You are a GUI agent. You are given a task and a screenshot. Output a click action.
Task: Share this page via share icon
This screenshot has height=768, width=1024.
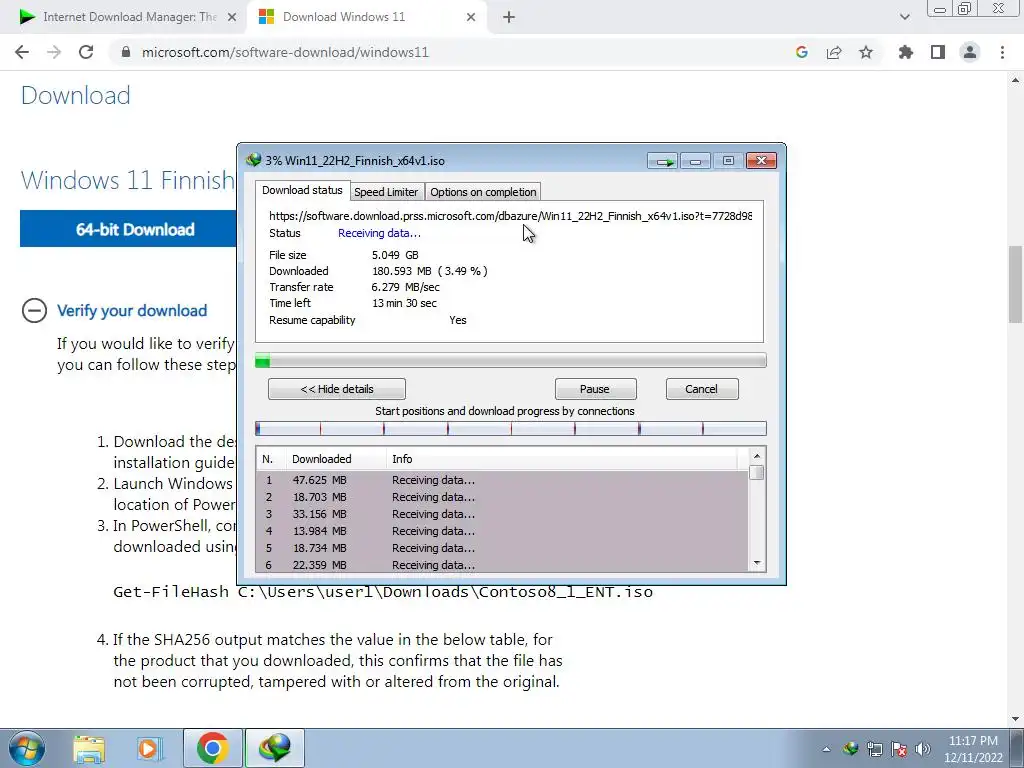coord(834,52)
